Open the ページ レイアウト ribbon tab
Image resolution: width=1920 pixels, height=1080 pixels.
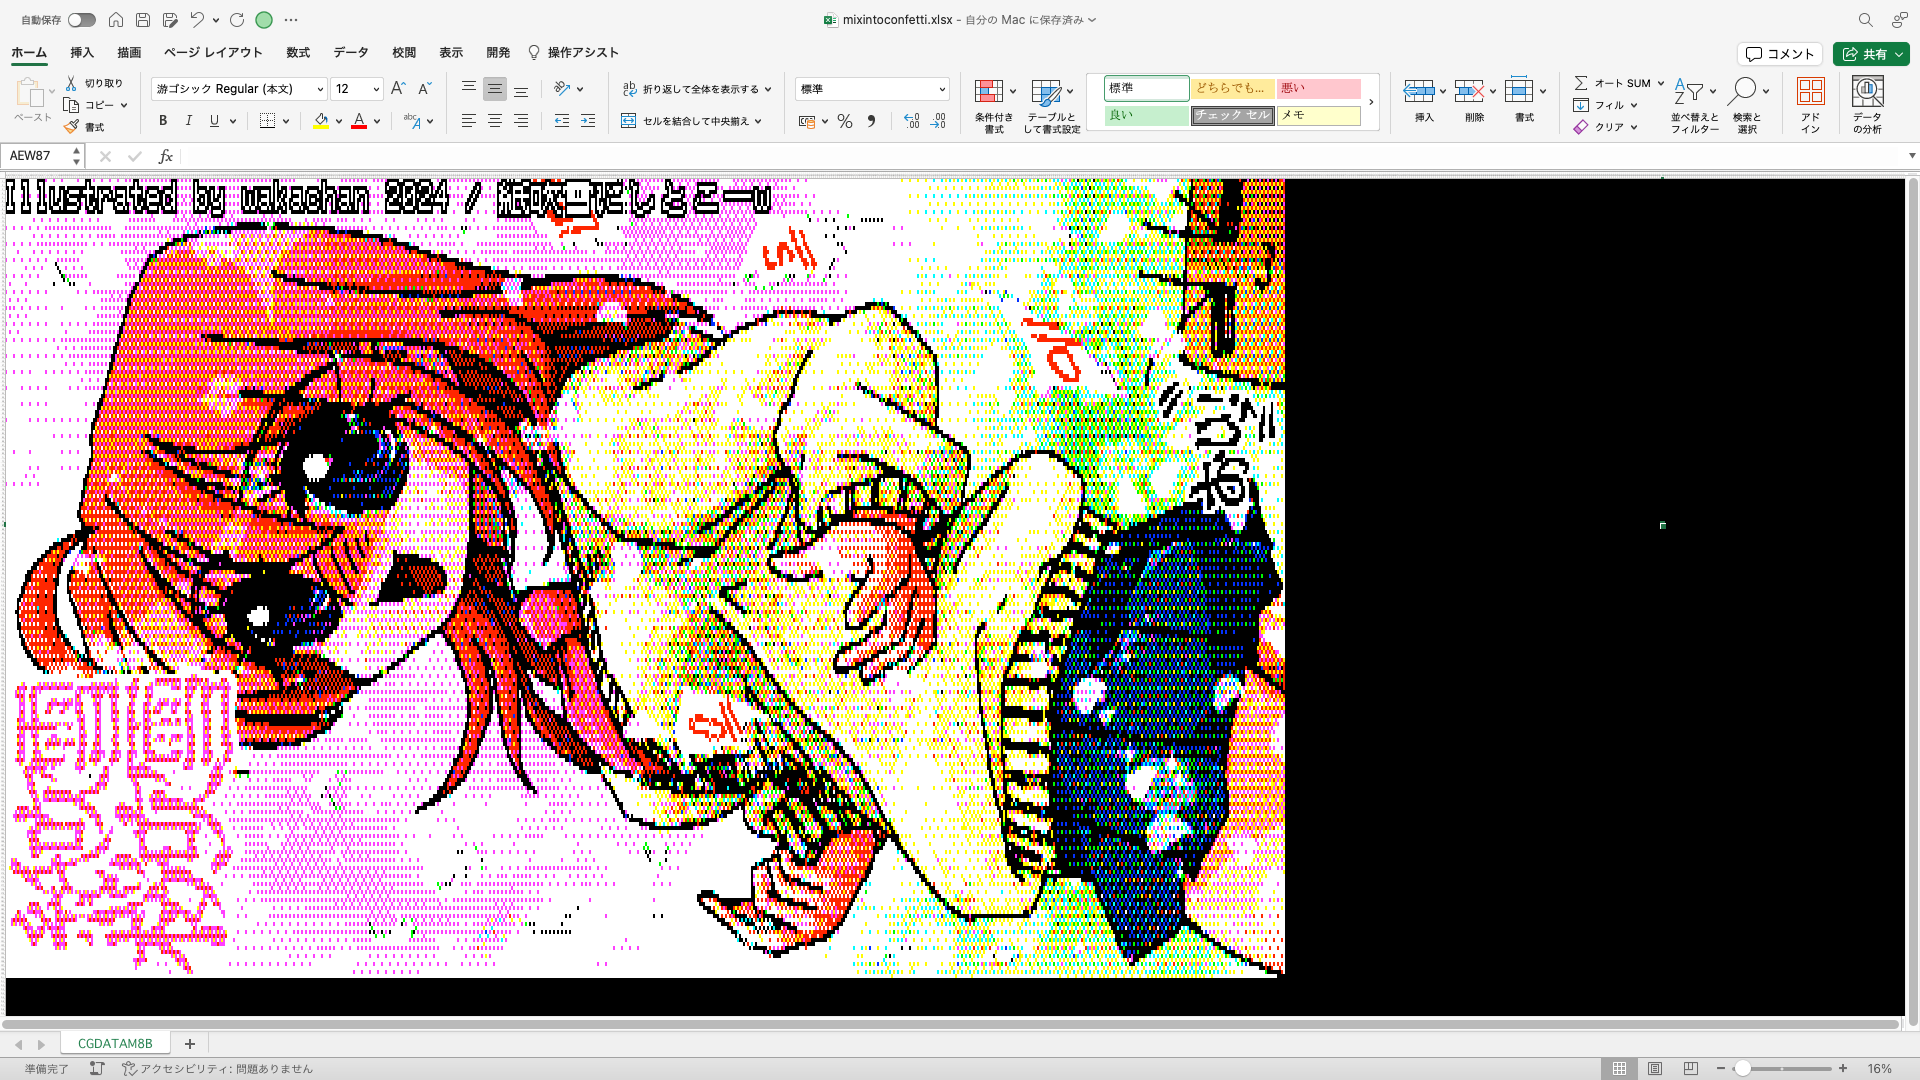pos(213,53)
